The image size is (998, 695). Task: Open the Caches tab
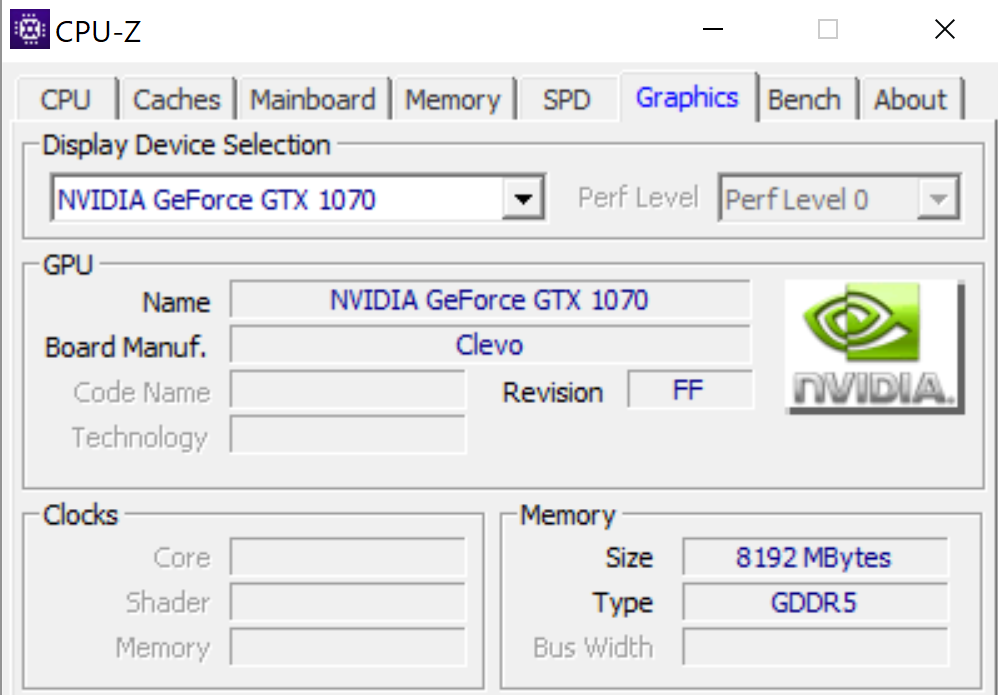[x=176, y=99]
